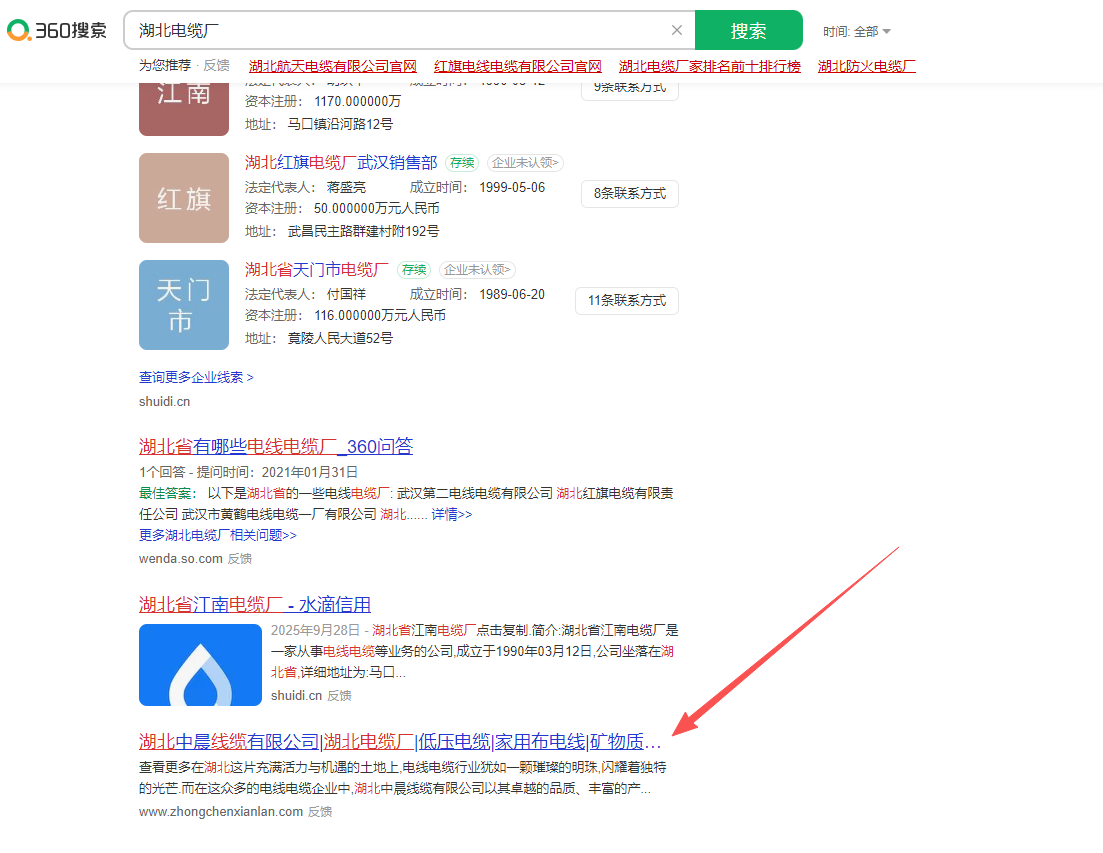Click the green 搜索 button
This screenshot has width=1103, height=853.
(x=748, y=30)
